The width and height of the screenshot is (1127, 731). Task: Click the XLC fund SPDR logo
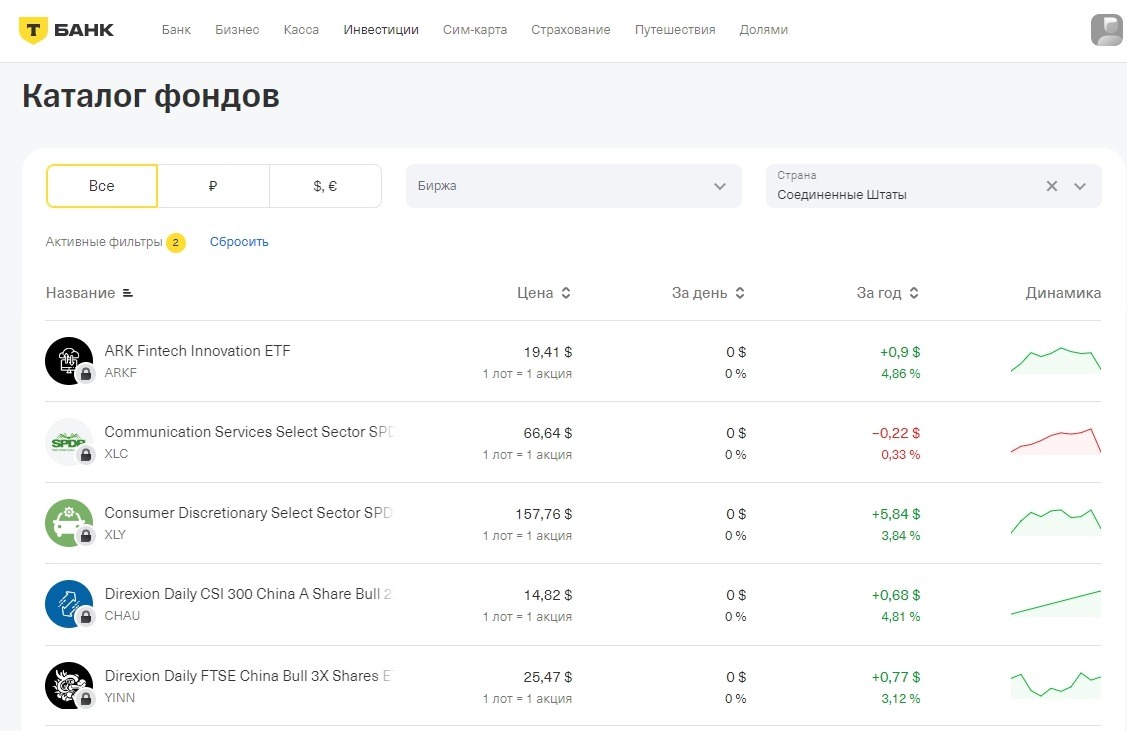click(69, 442)
